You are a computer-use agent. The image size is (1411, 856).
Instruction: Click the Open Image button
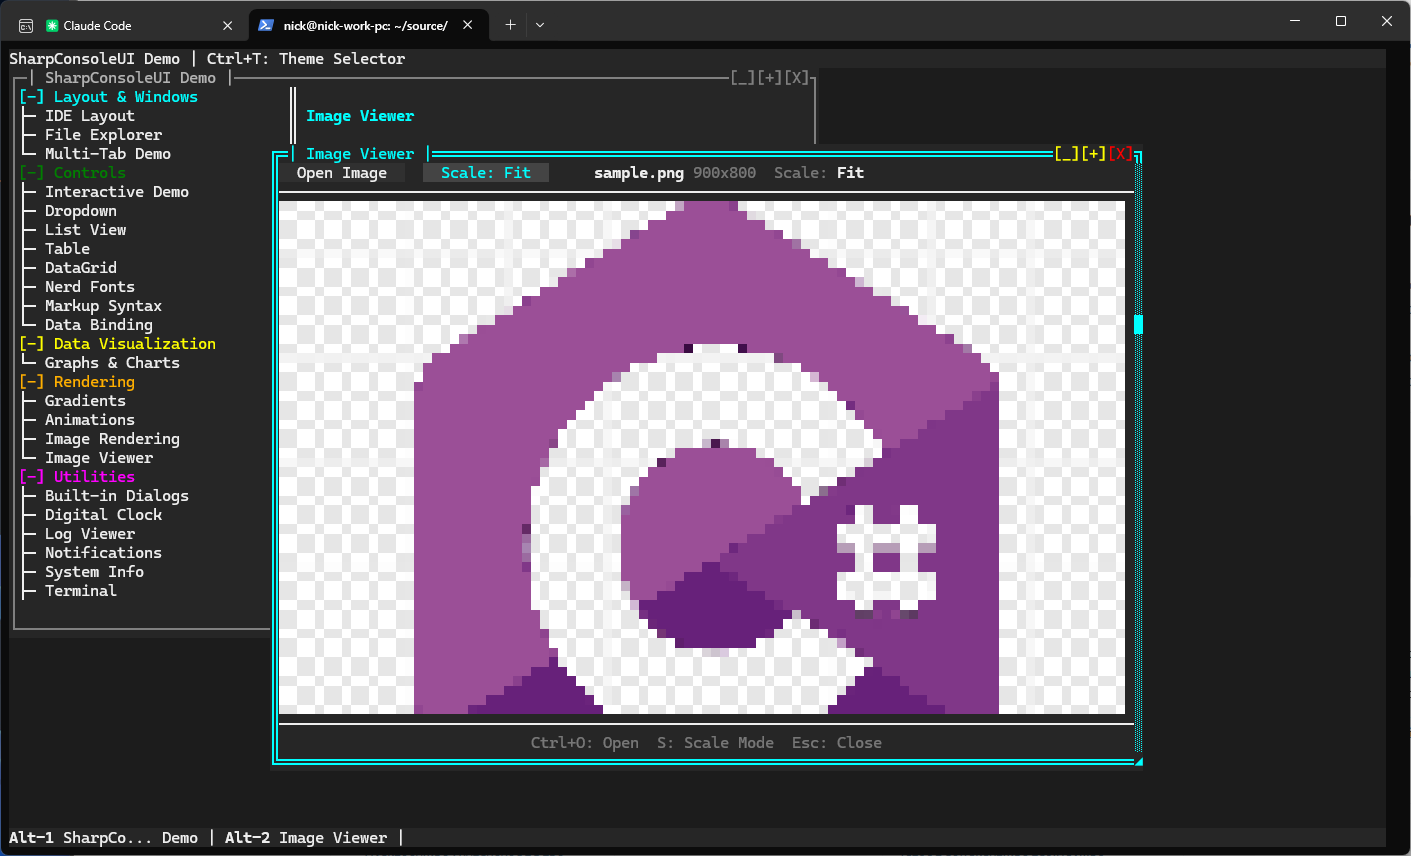(340, 172)
